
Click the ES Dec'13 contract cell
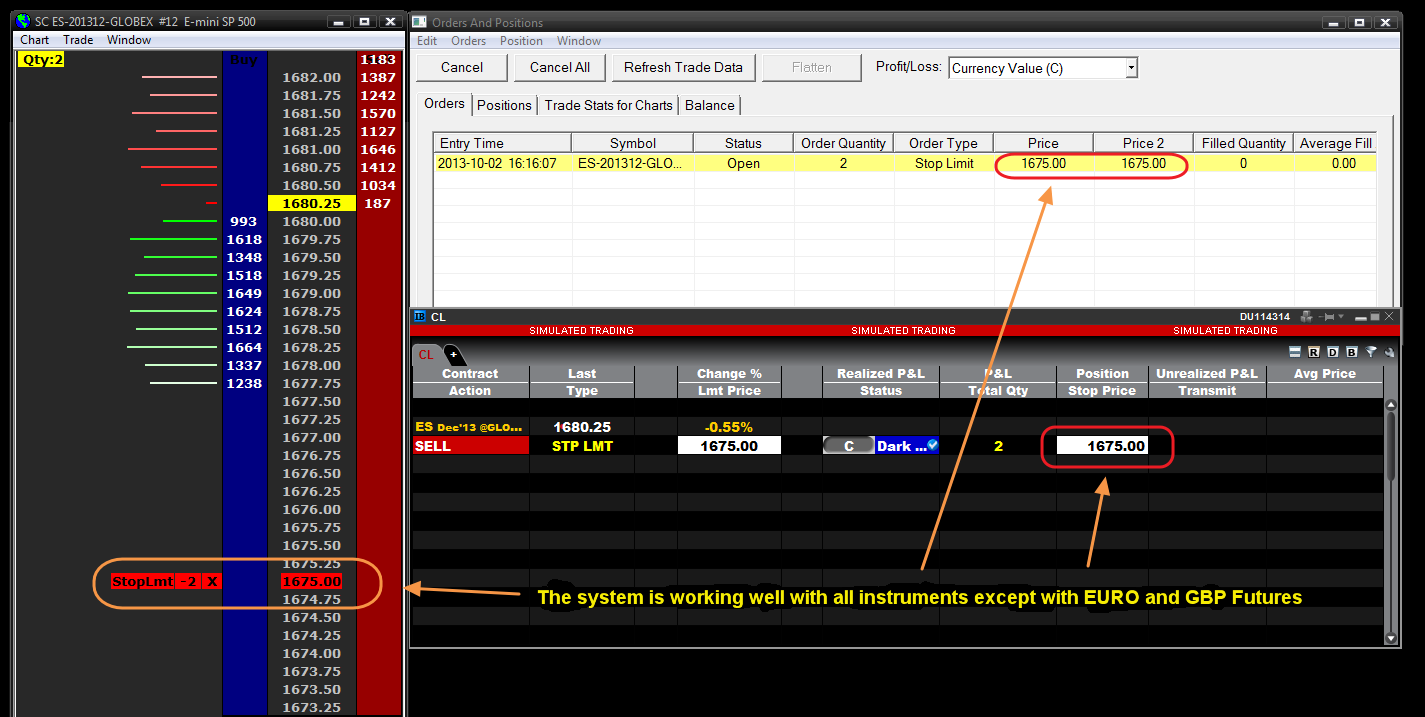point(470,427)
